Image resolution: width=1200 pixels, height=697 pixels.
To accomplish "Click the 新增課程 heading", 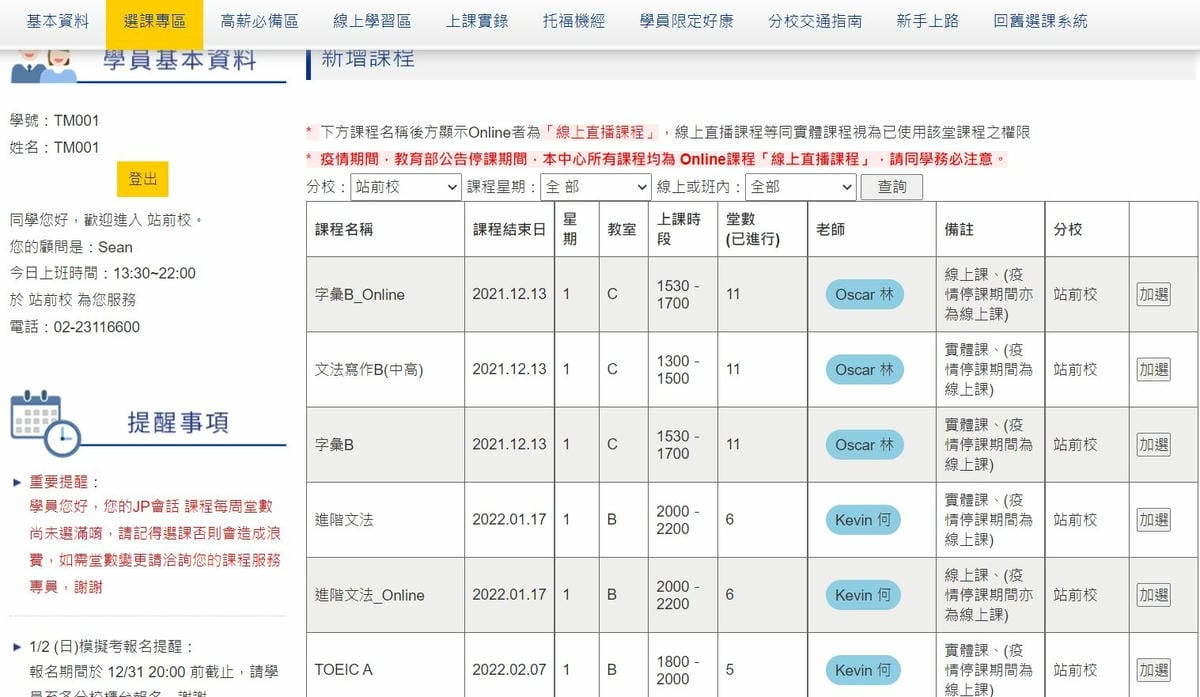I will point(367,58).
